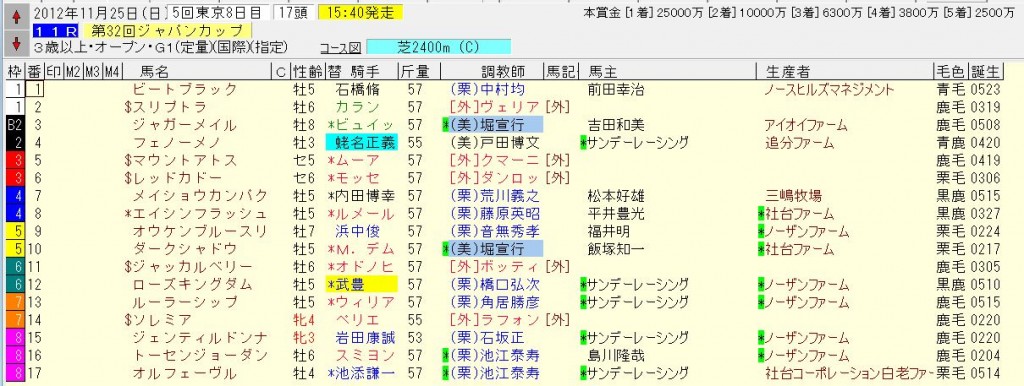The width and height of the screenshot is (1024, 386).
Task: Click trainer (美)戸田博文
Action: click(x=494, y=142)
